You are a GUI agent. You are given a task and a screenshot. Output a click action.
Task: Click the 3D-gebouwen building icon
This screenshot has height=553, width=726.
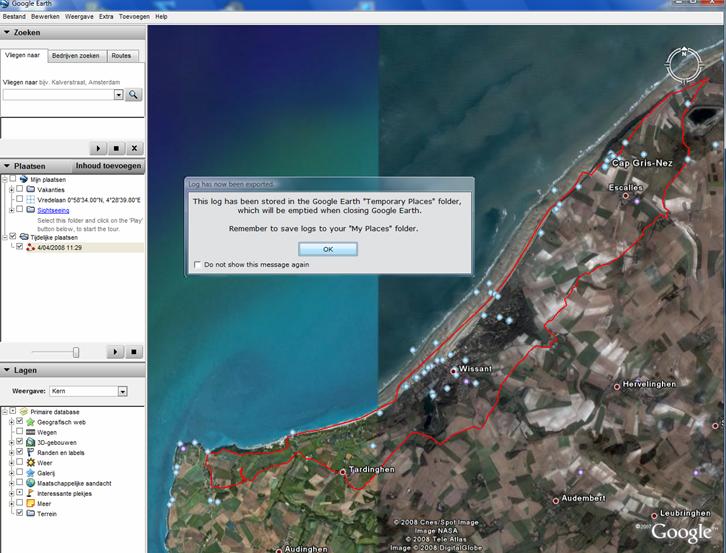click(x=31, y=442)
